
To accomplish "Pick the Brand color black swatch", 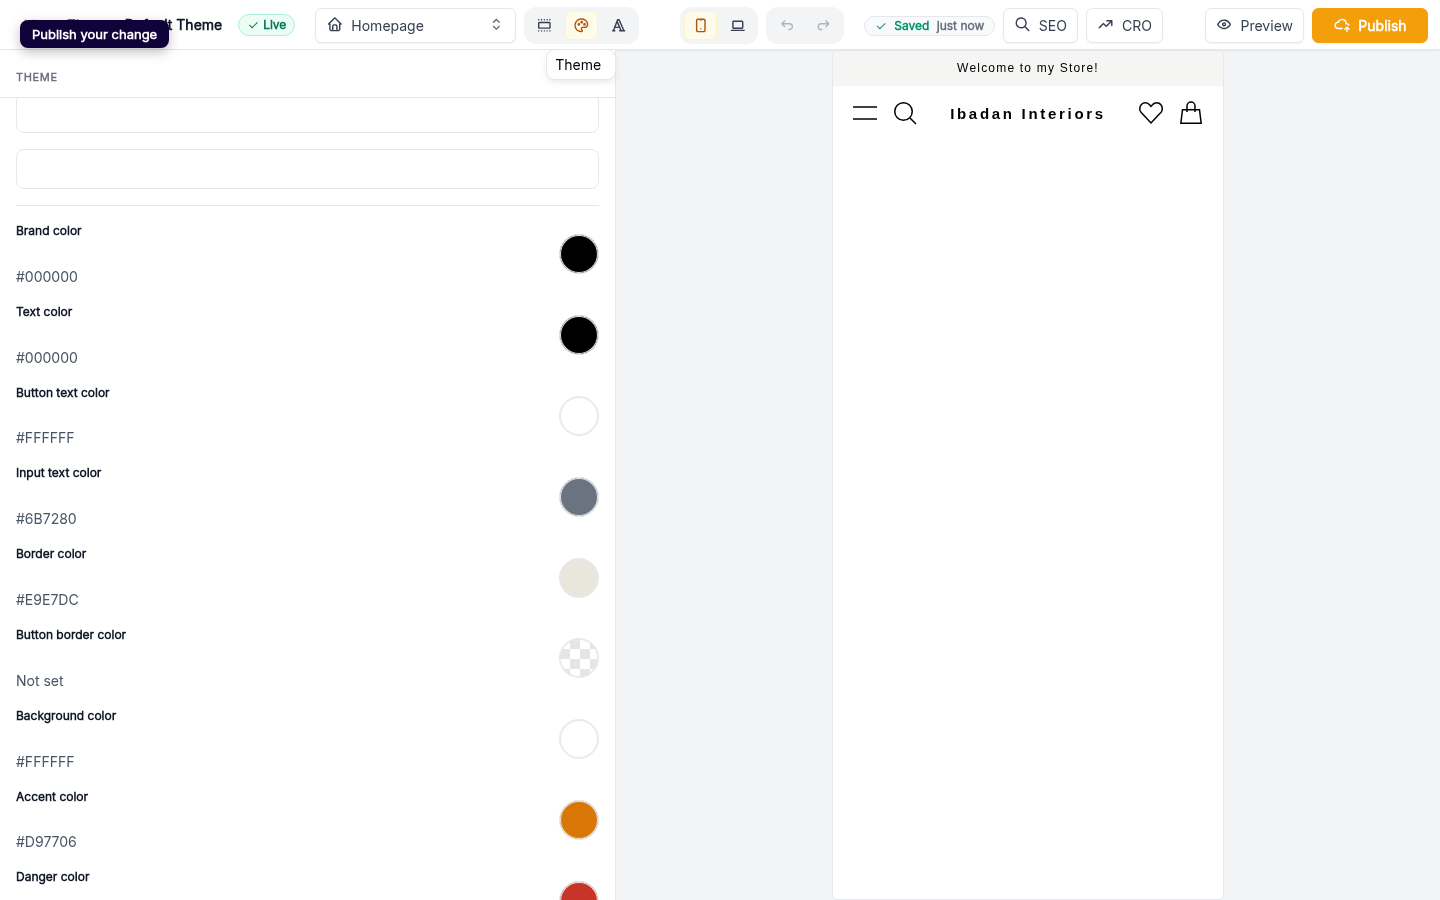I will click(x=579, y=254).
